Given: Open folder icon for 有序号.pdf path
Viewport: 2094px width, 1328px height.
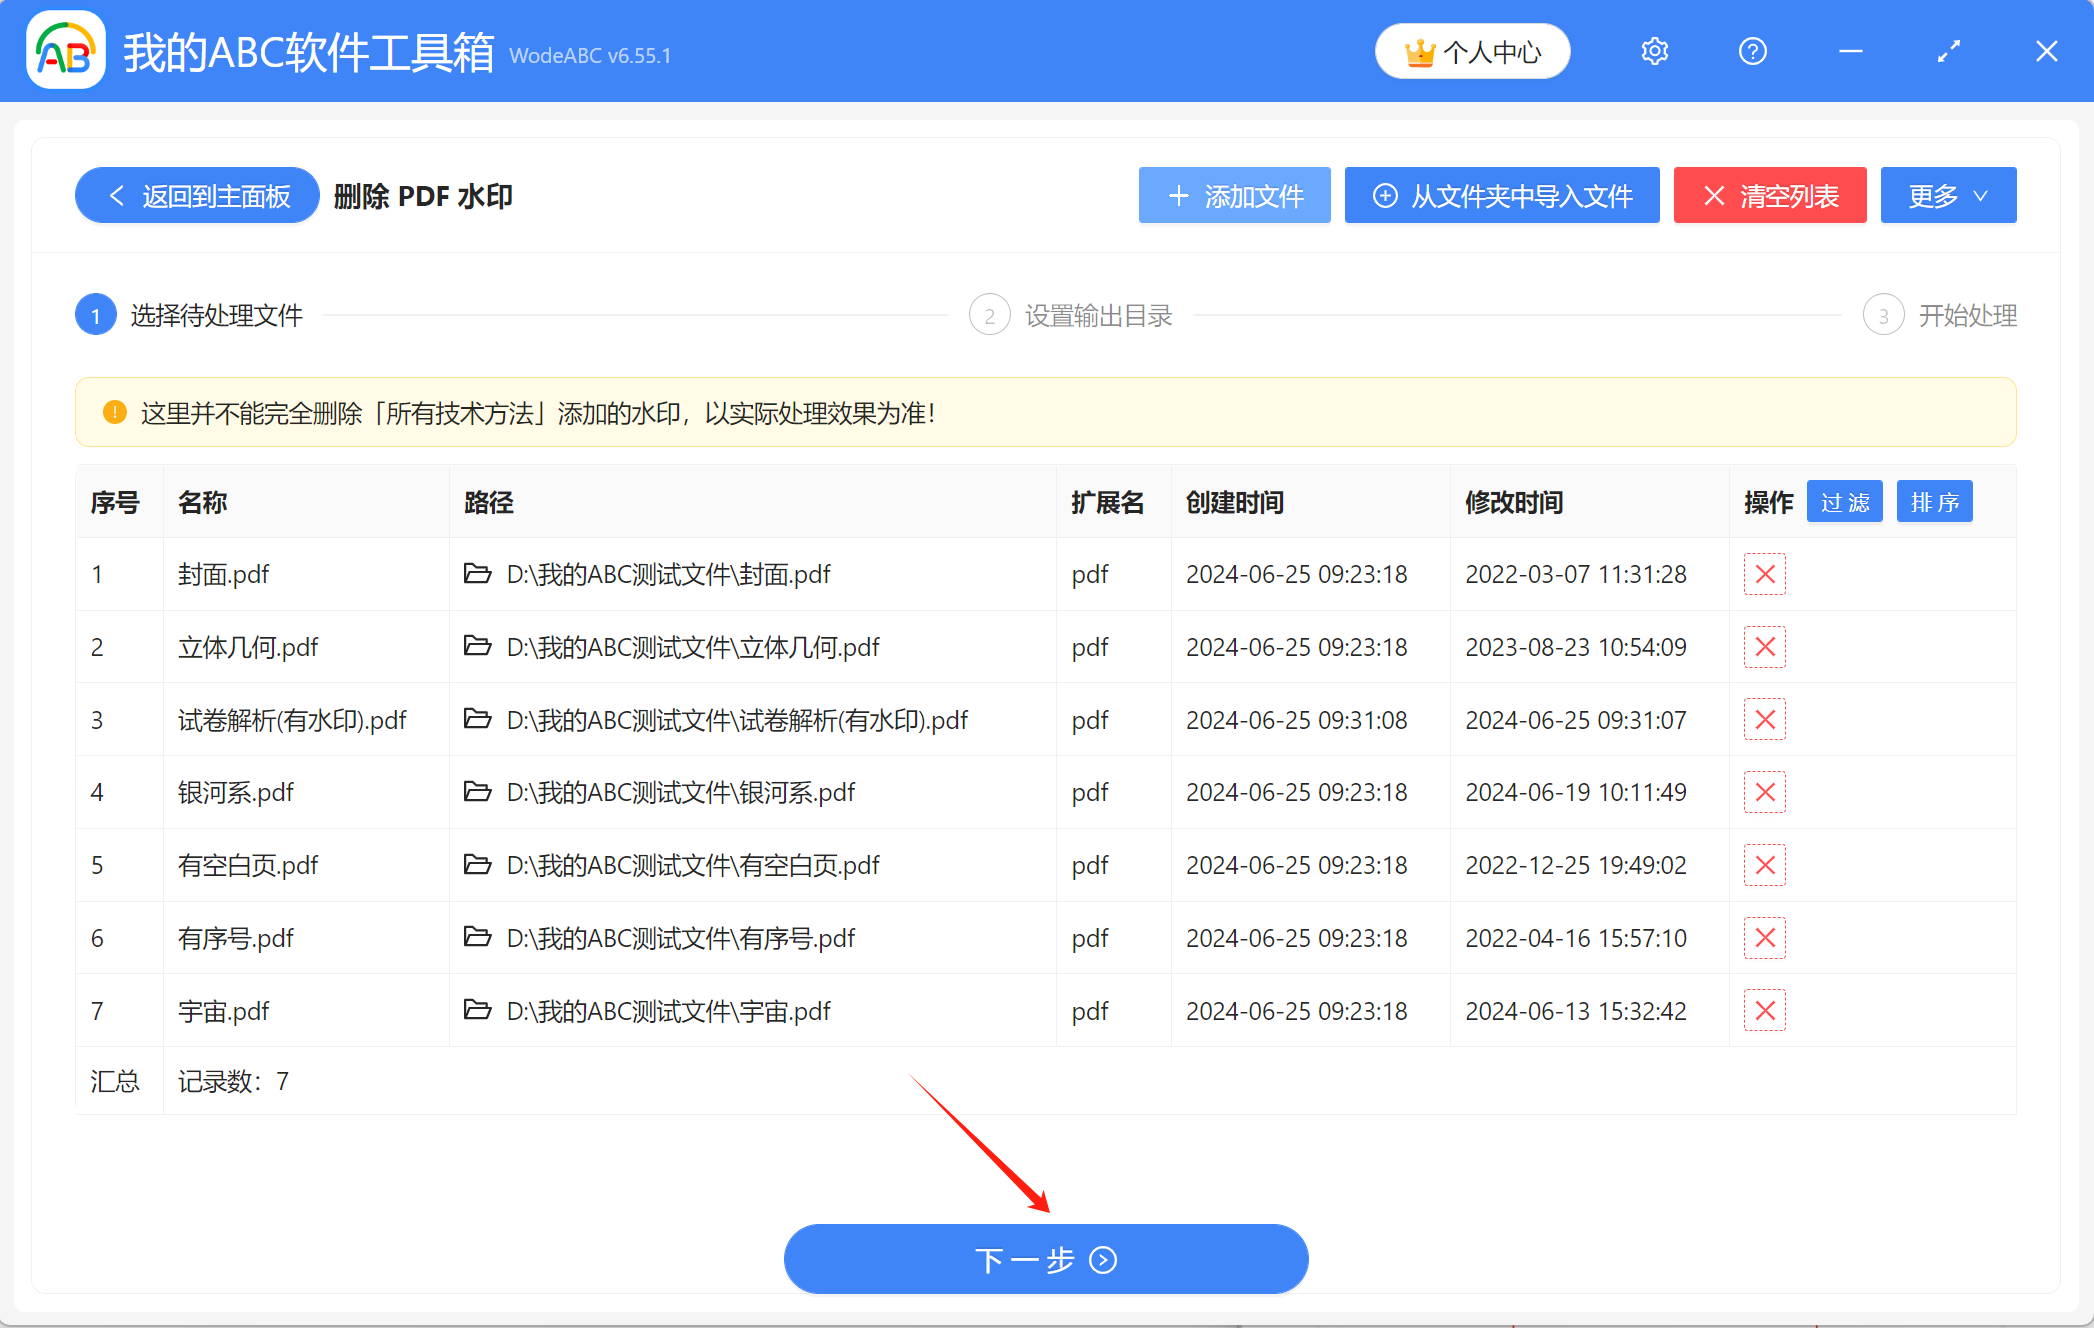Looking at the screenshot, I should coord(478,938).
